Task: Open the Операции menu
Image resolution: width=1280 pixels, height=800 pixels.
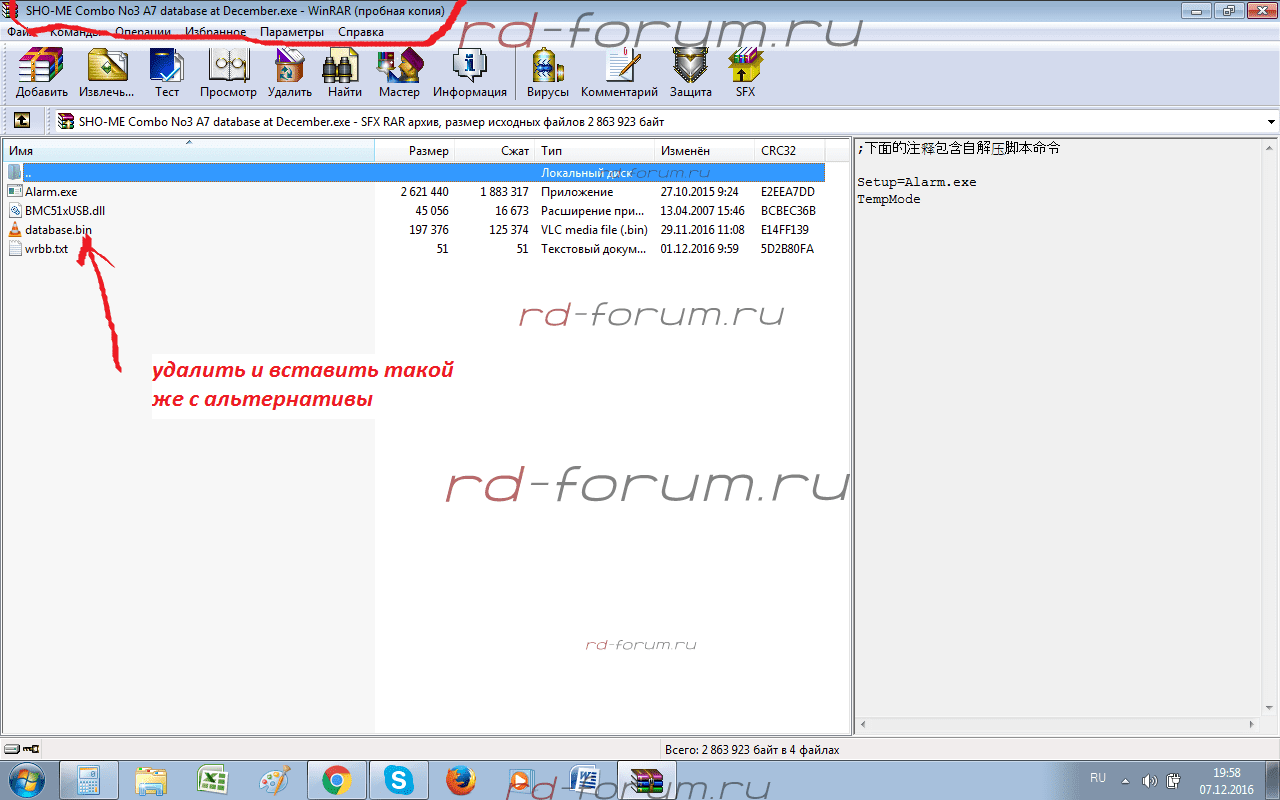Action: [142, 32]
